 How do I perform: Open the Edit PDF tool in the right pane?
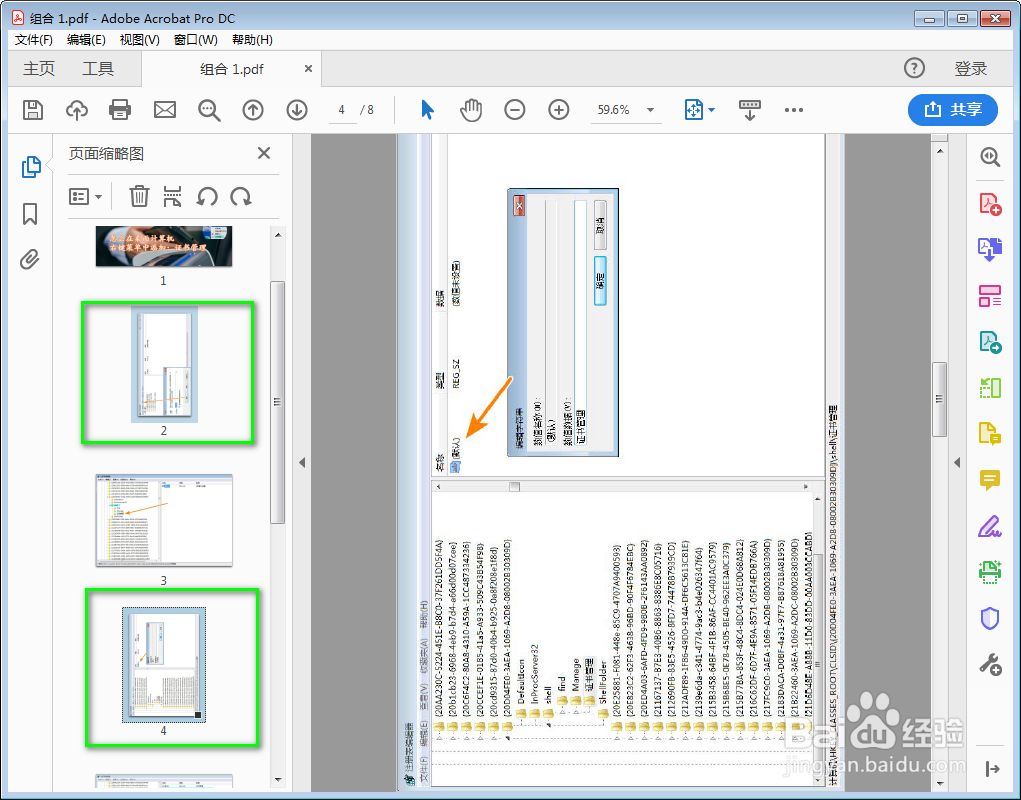[990, 296]
